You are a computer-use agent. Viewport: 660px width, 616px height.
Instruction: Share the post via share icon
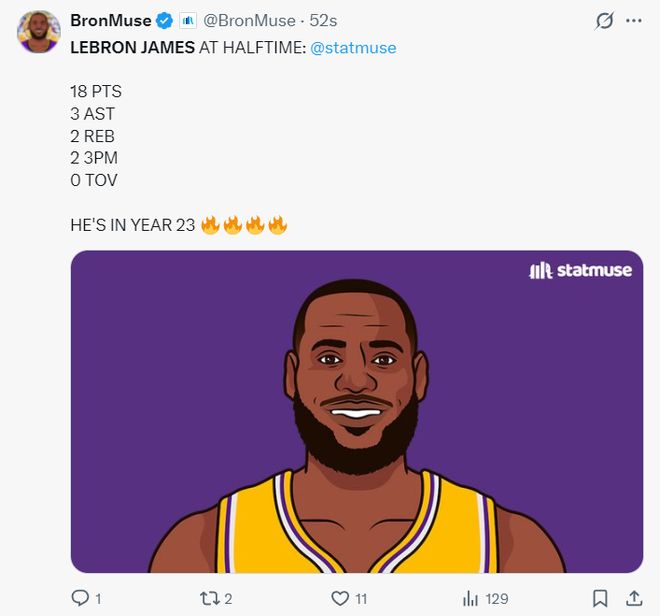[x=632, y=598]
